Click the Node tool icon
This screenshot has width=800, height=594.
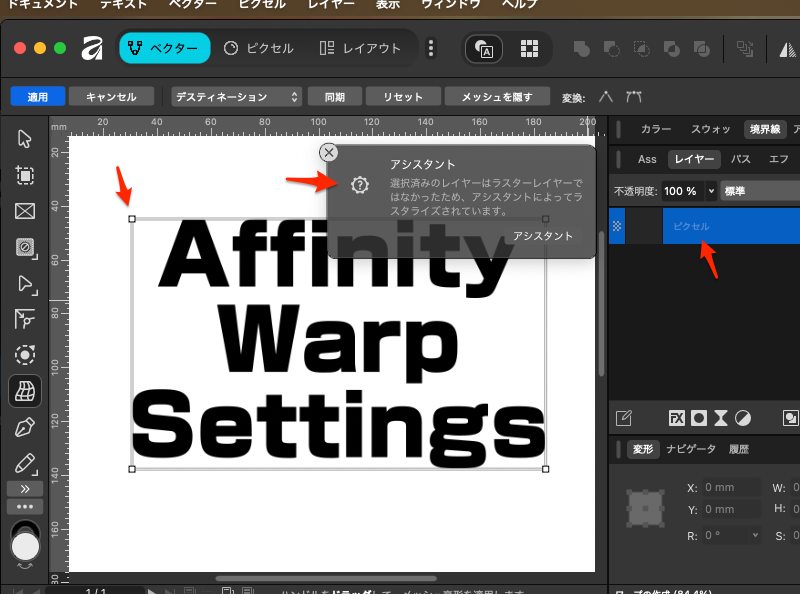[25, 283]
